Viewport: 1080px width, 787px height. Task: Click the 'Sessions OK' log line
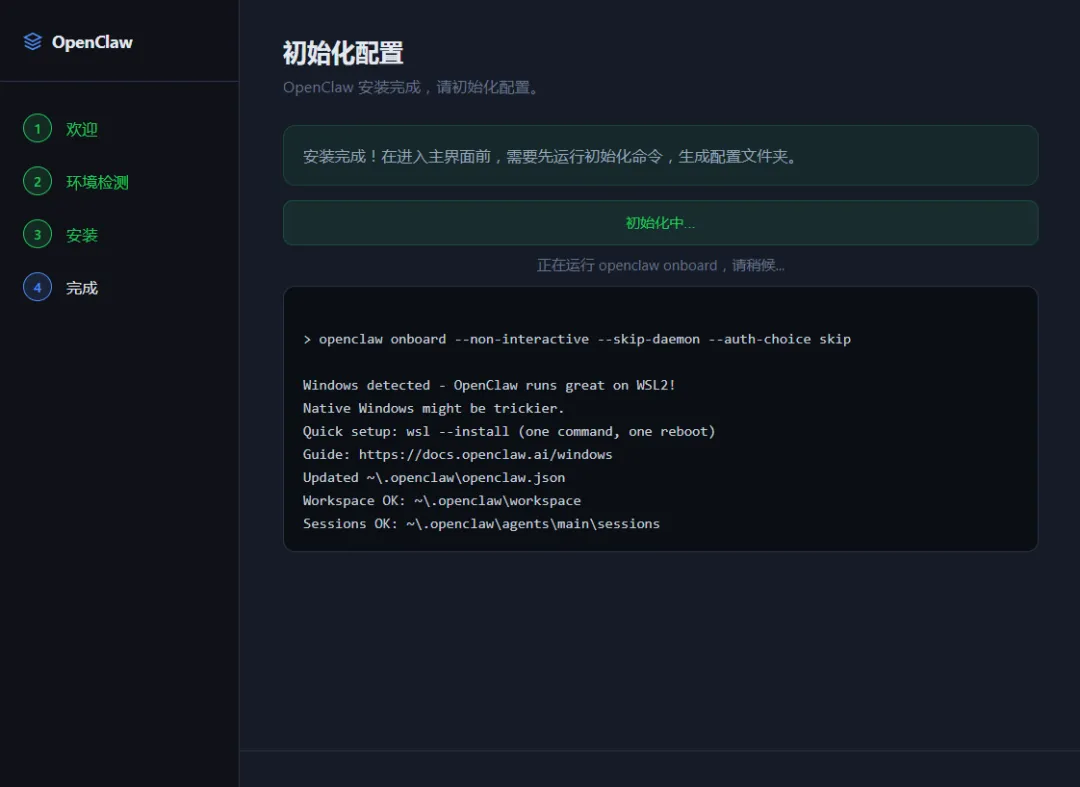481,523
